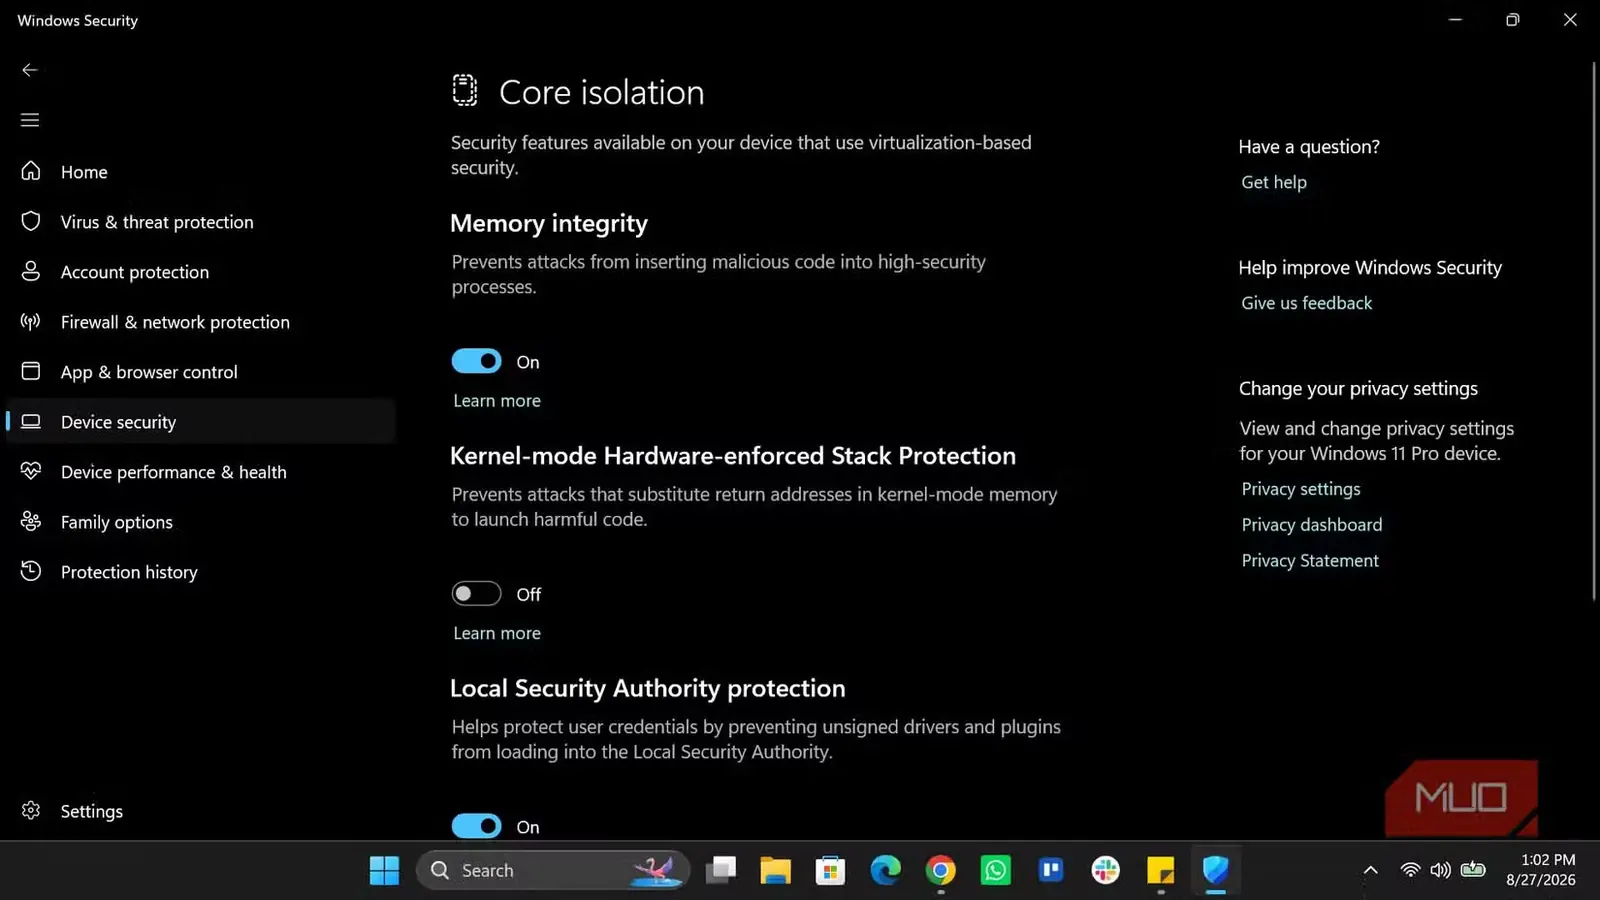Click the taskbar Search box
Screen dimensions: 1600x900
(x=552, y=870)
